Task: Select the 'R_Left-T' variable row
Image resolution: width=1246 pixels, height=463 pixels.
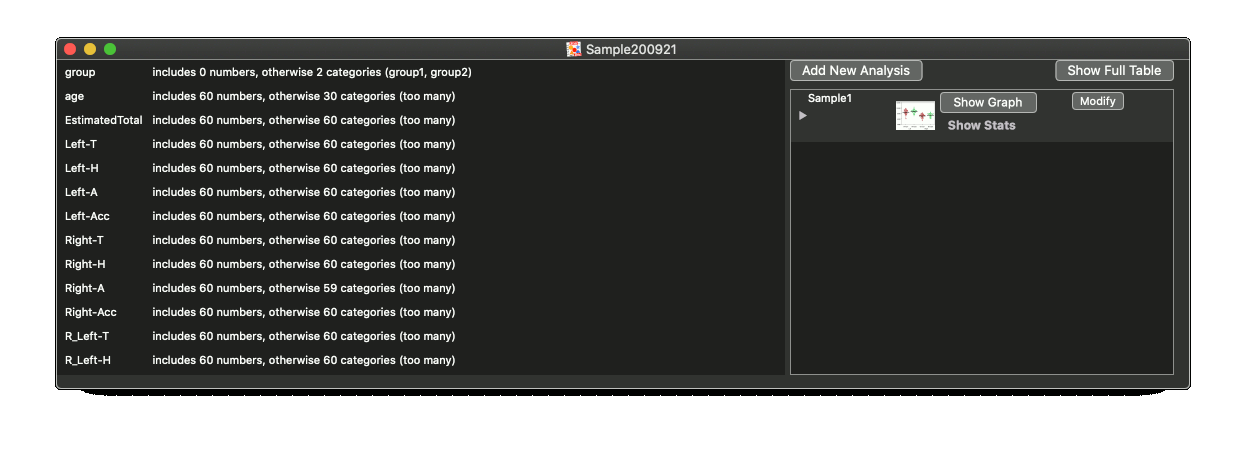Action: [x=421, y=336]
